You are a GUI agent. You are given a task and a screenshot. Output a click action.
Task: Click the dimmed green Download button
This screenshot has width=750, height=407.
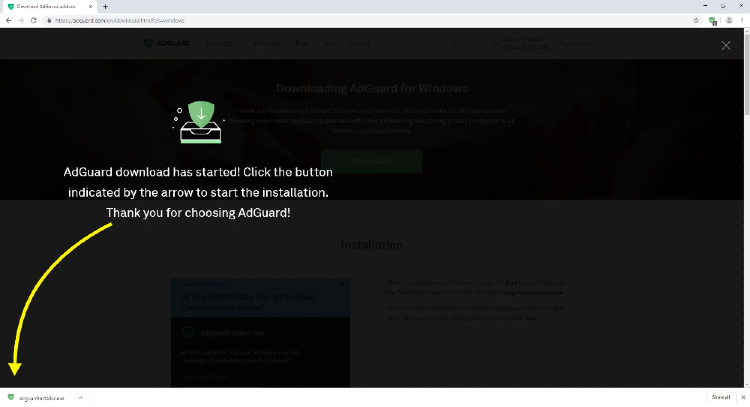(372, 162)
